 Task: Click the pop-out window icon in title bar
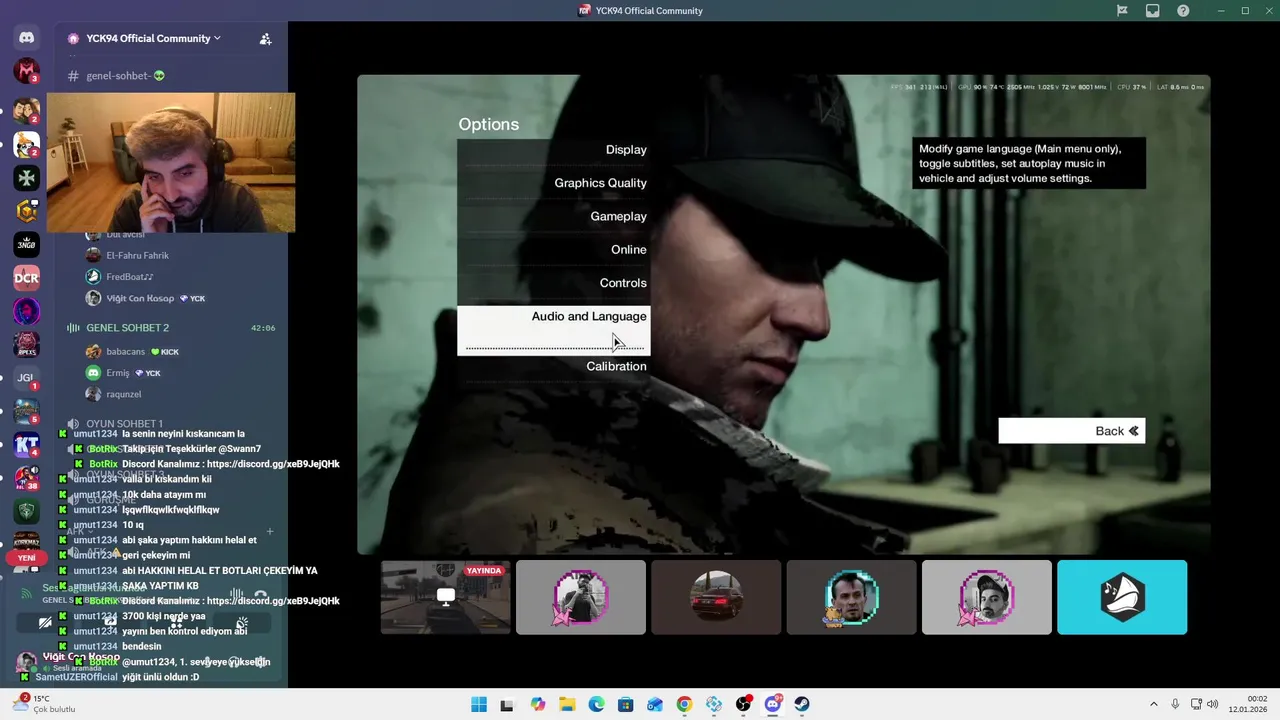pyautogui.click(x=1153, y=11)
